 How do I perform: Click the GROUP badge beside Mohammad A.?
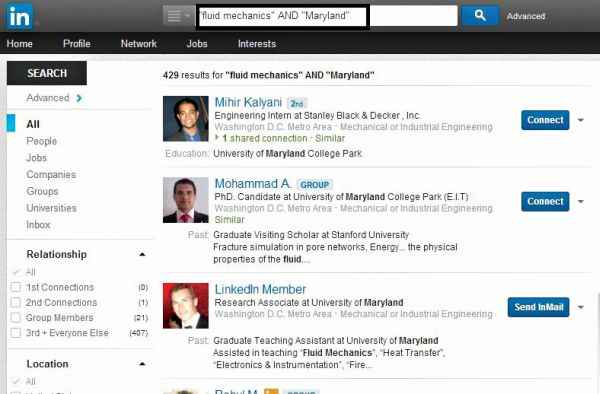315,185
